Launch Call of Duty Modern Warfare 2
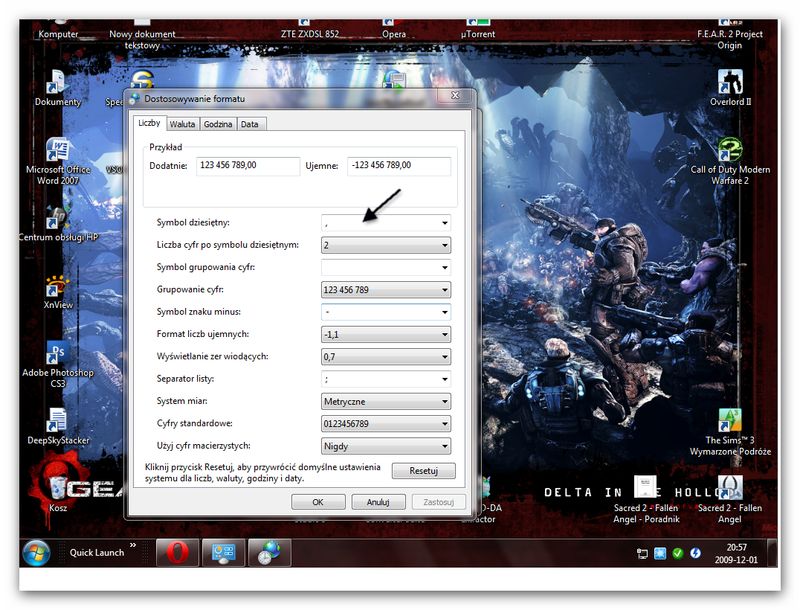The height and width of the screenshot is (610, 800). click(x=730, y=161)
